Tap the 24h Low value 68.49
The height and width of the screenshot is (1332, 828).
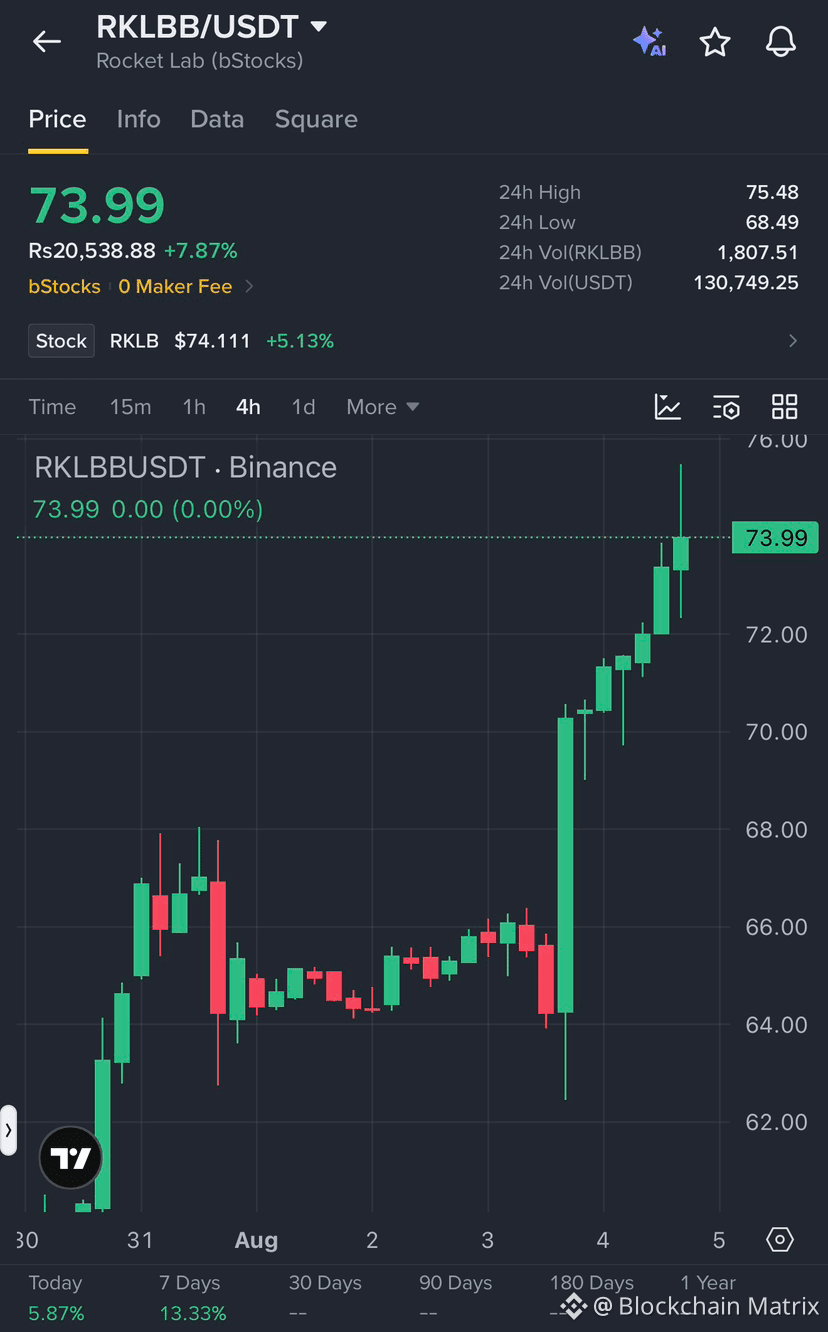[x=772, y=222]
